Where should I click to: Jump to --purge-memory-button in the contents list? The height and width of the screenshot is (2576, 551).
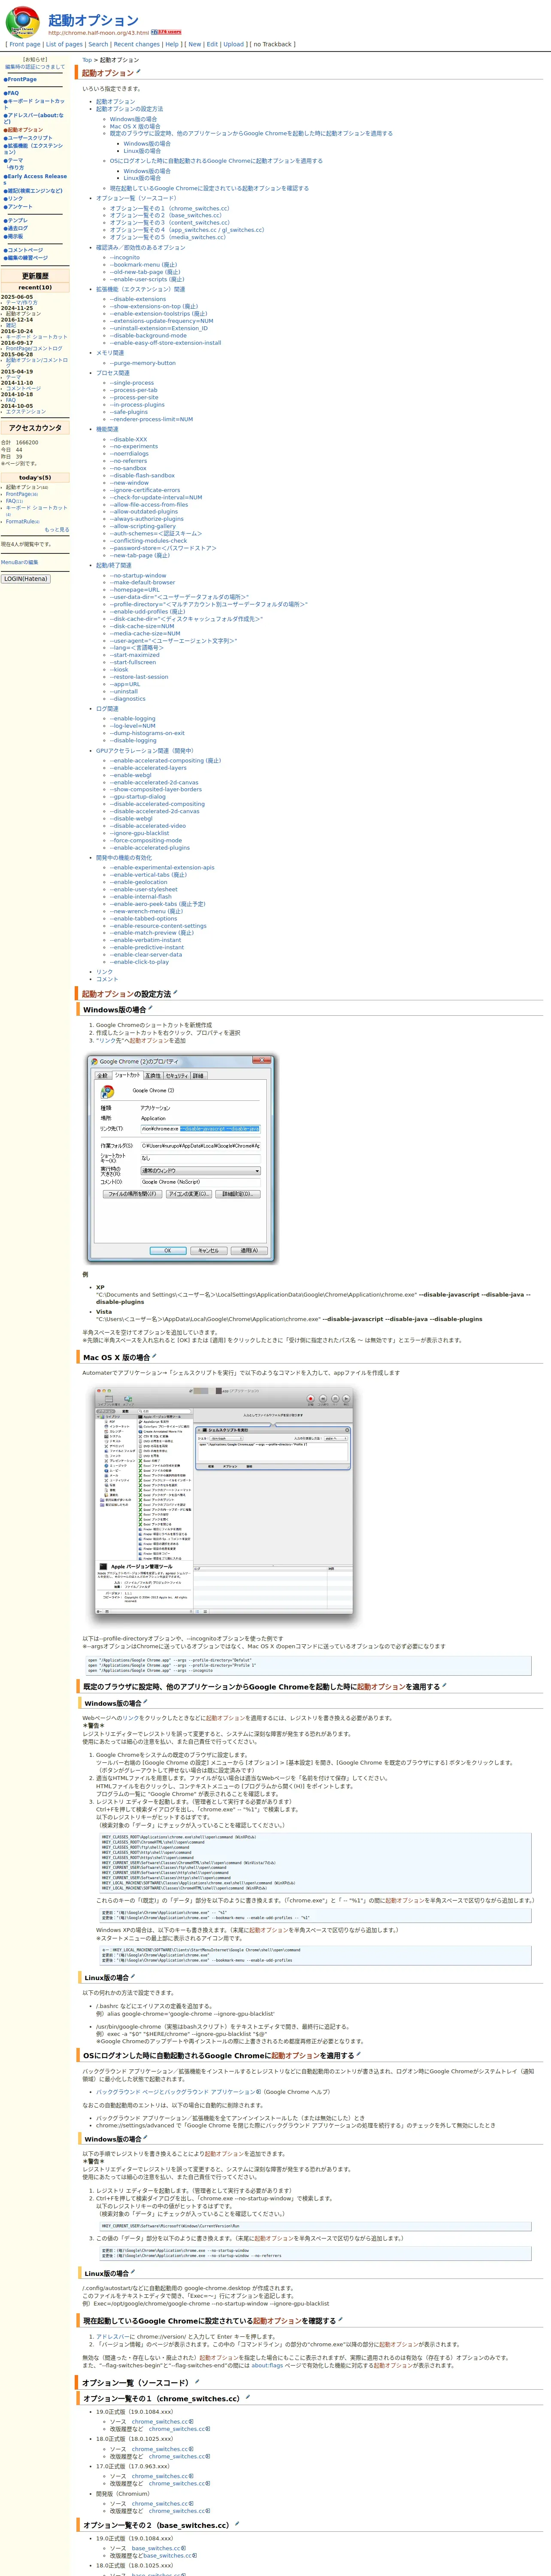(142, 363)
